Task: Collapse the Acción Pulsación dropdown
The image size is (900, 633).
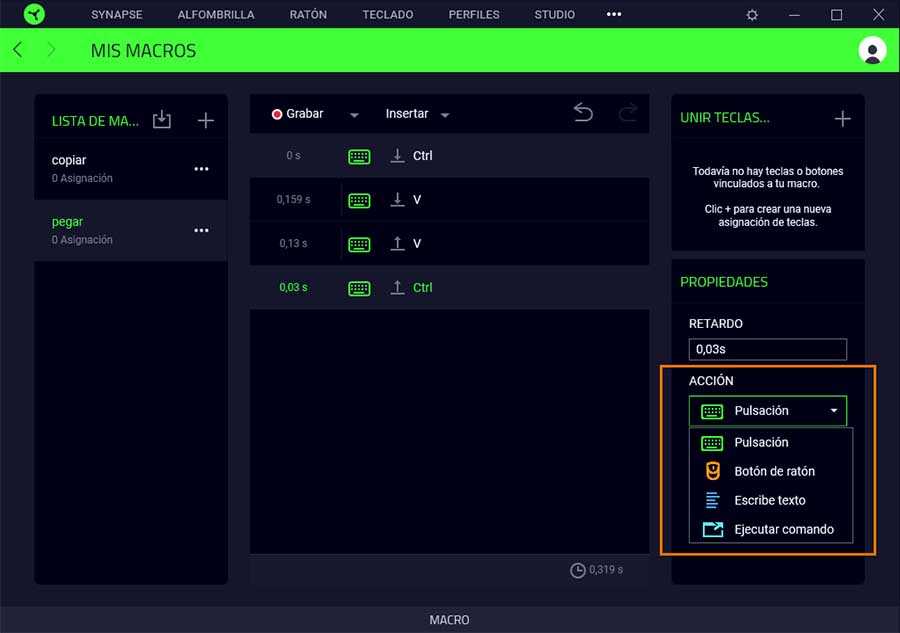Action: (833, 411)
